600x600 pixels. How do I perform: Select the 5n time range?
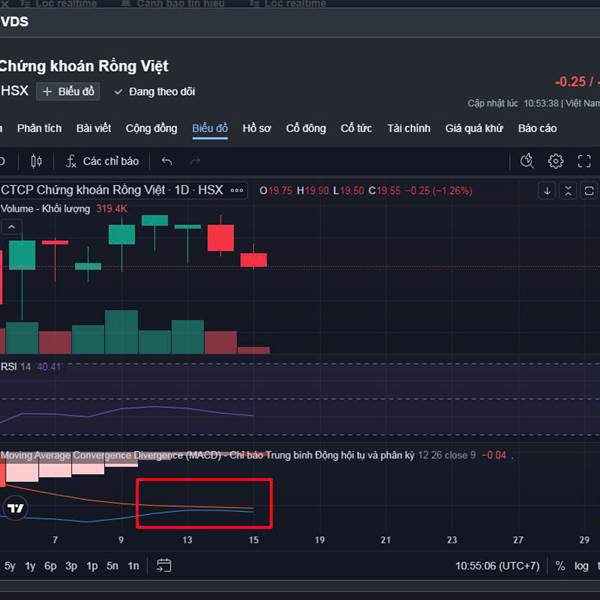pos(112,566)
